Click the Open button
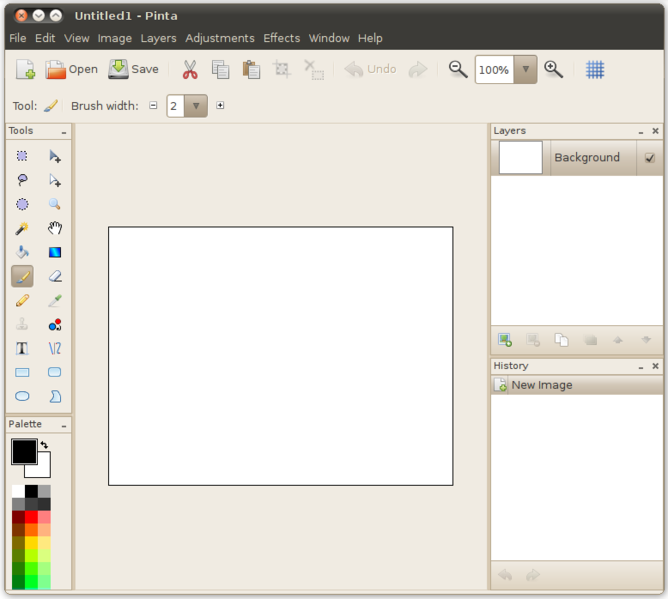668x599 pixels. (71, 70)
